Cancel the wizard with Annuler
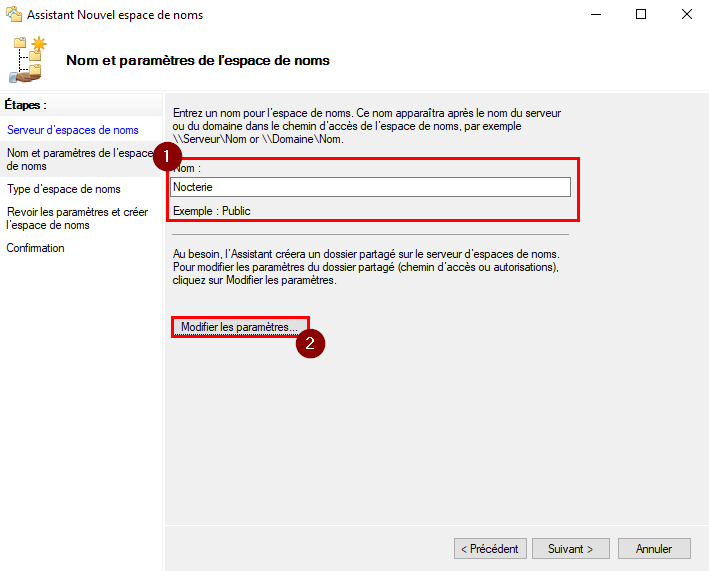This screenshot has height=571, width=709. (654, 549)
